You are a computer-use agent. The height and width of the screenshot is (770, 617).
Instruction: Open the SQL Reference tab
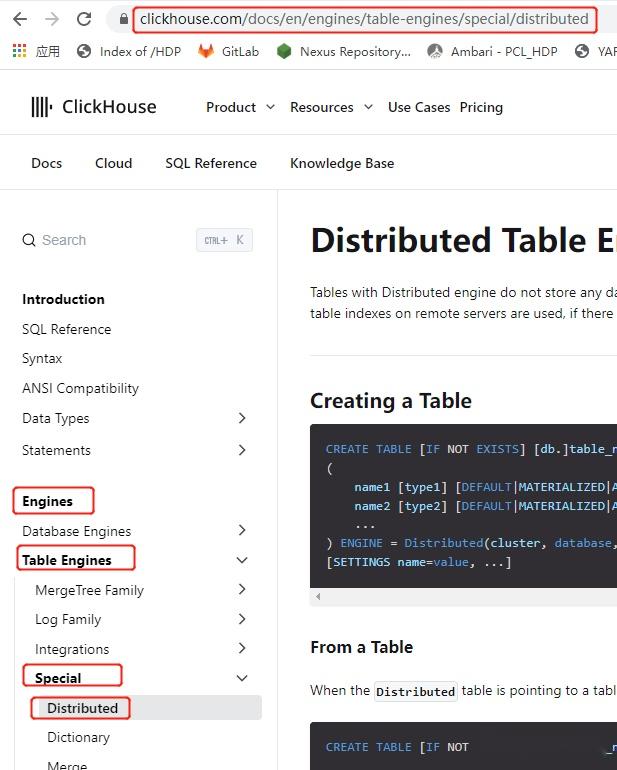coord(211,163)
